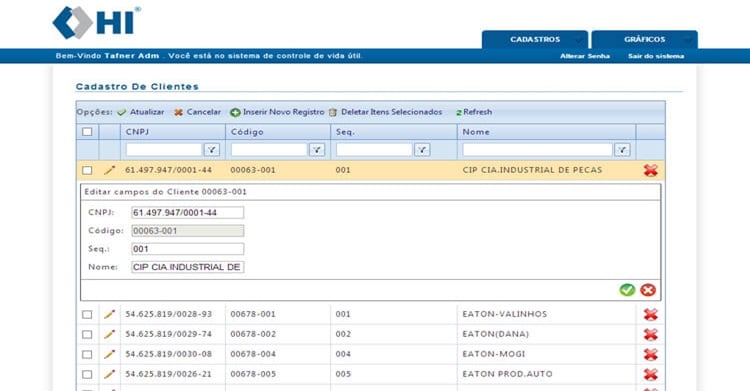Delete the CIP CIA.INDUSTRIAL DE PECAS row
Screen dimensions: 750x391
pyautogui.click(x=651, y=170)
